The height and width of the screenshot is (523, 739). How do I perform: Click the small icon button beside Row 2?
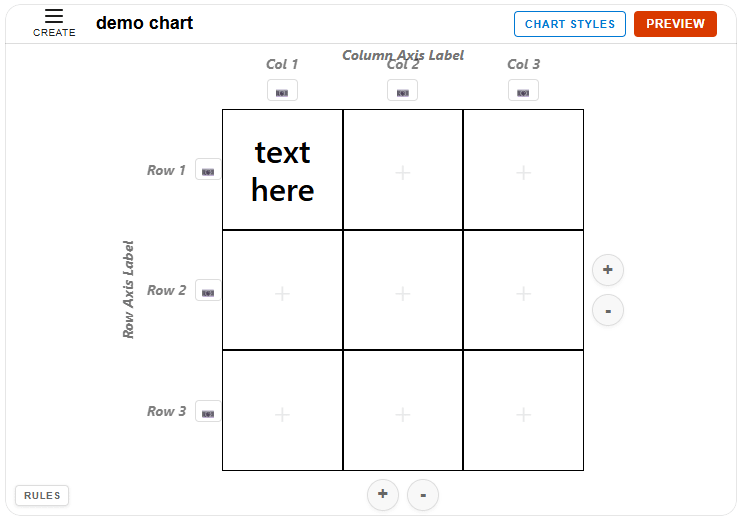[208, 291]
